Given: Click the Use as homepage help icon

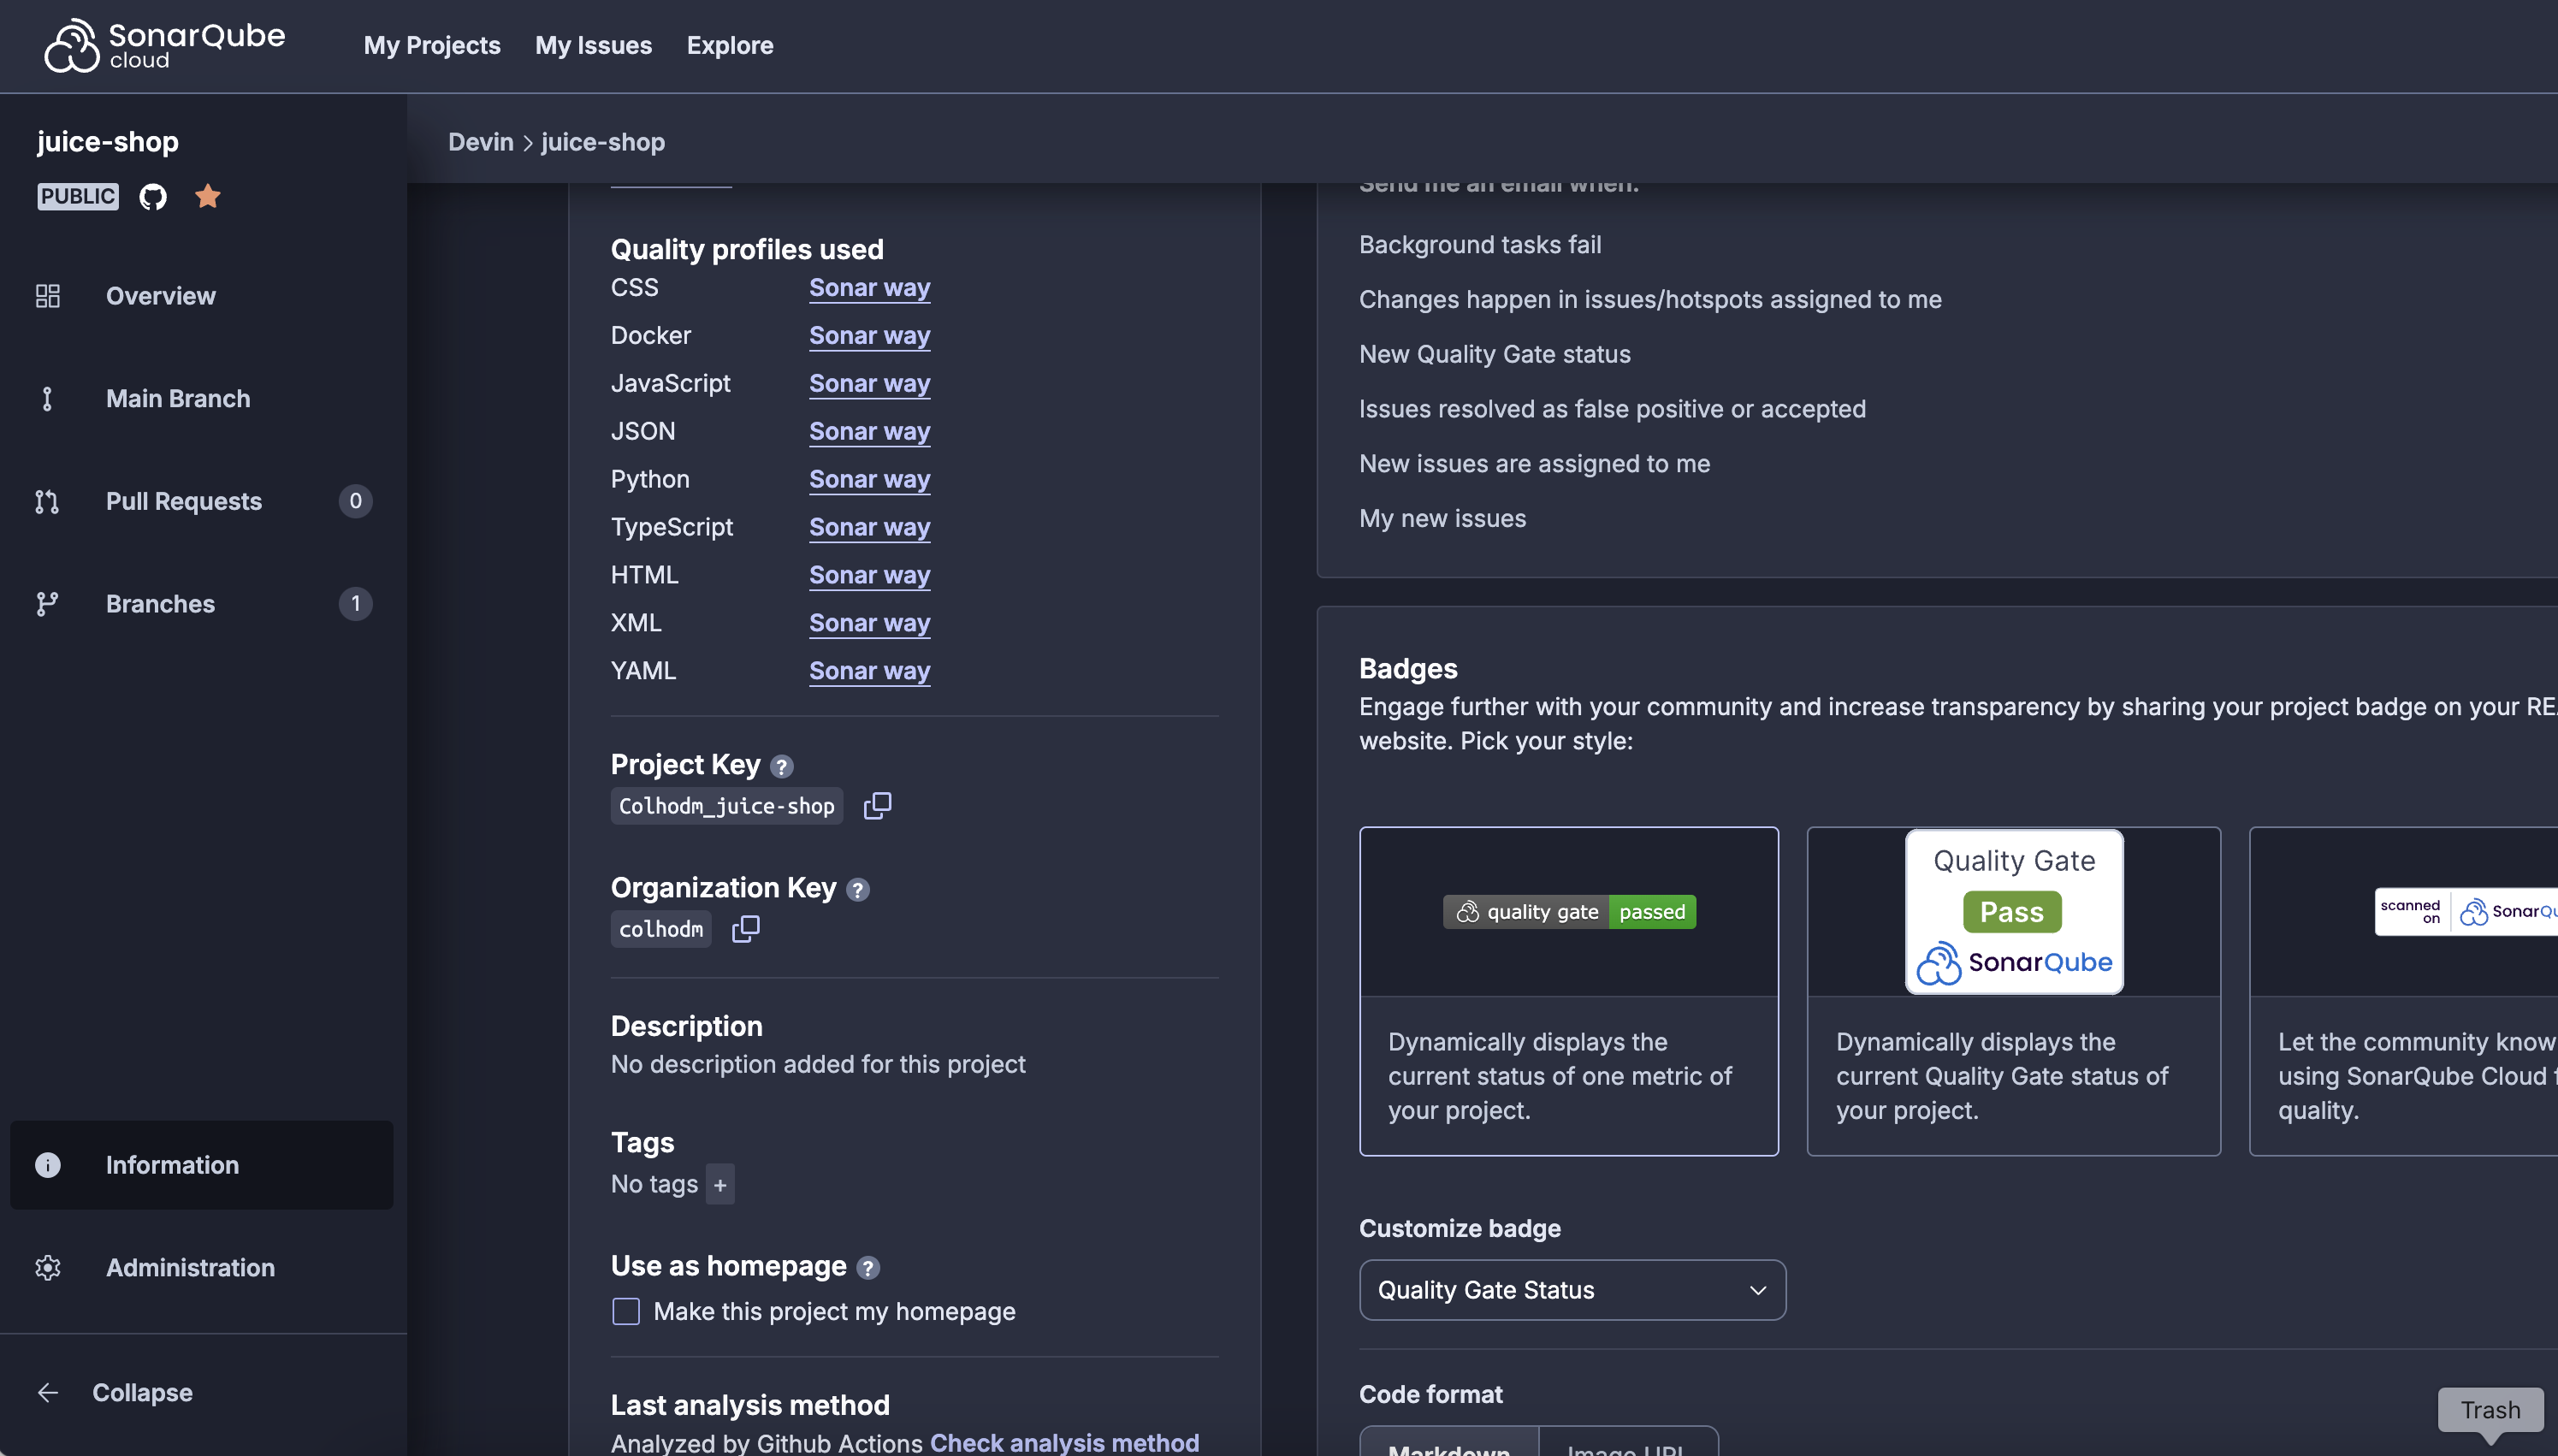Looking at the screenshot, I should 868,1268.
